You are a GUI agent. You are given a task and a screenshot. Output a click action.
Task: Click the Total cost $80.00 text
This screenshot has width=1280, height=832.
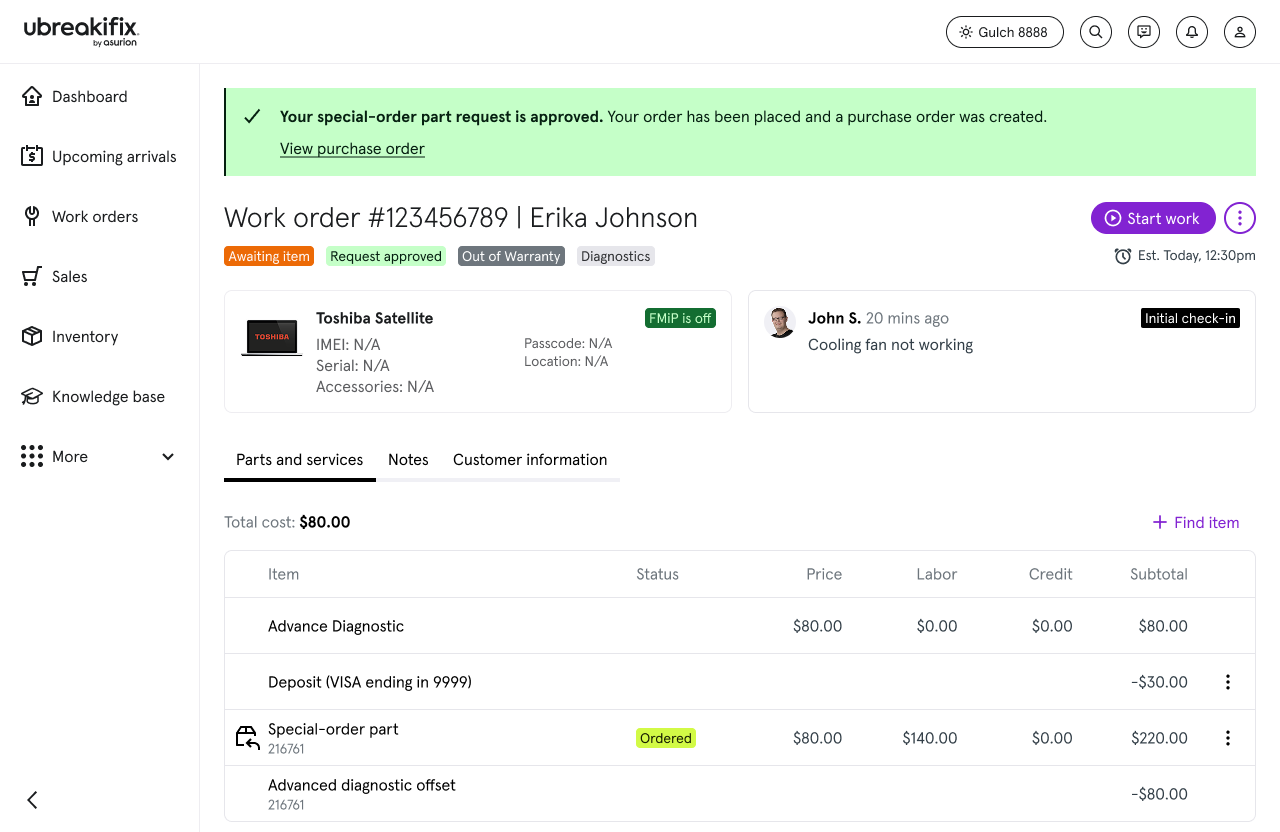tap(287, 522)
